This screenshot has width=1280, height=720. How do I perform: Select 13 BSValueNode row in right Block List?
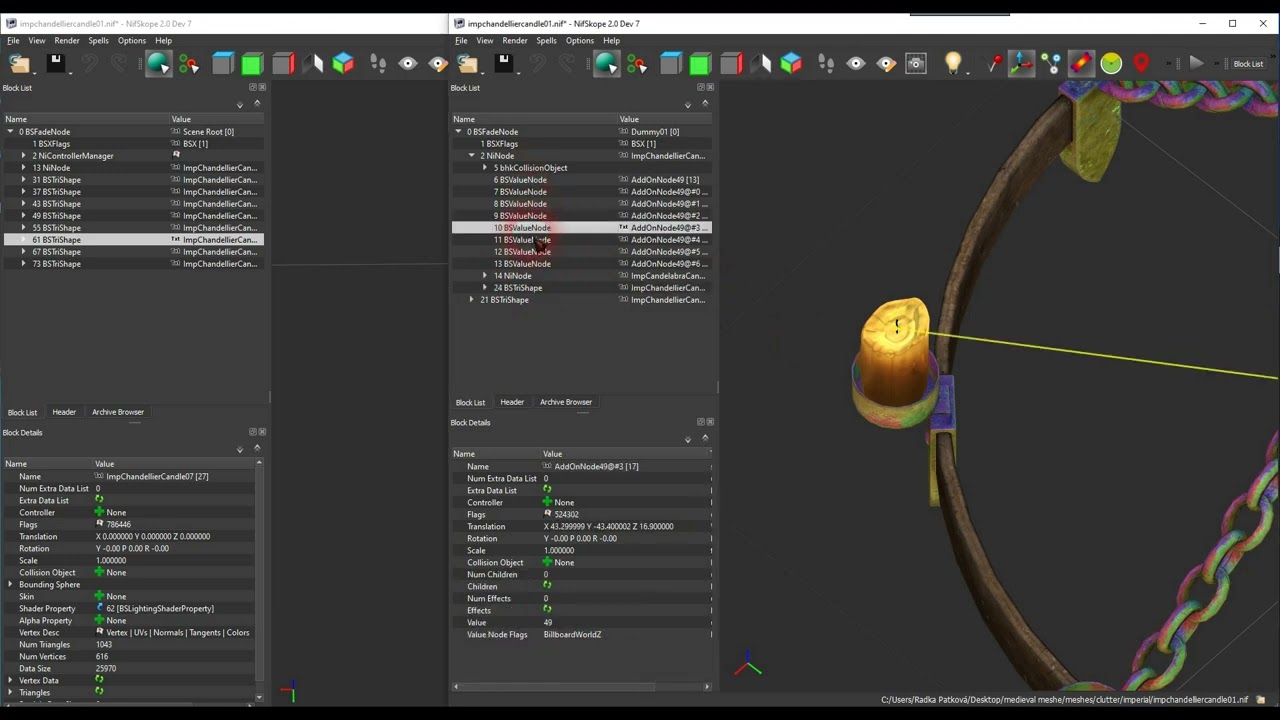[581, 264]
